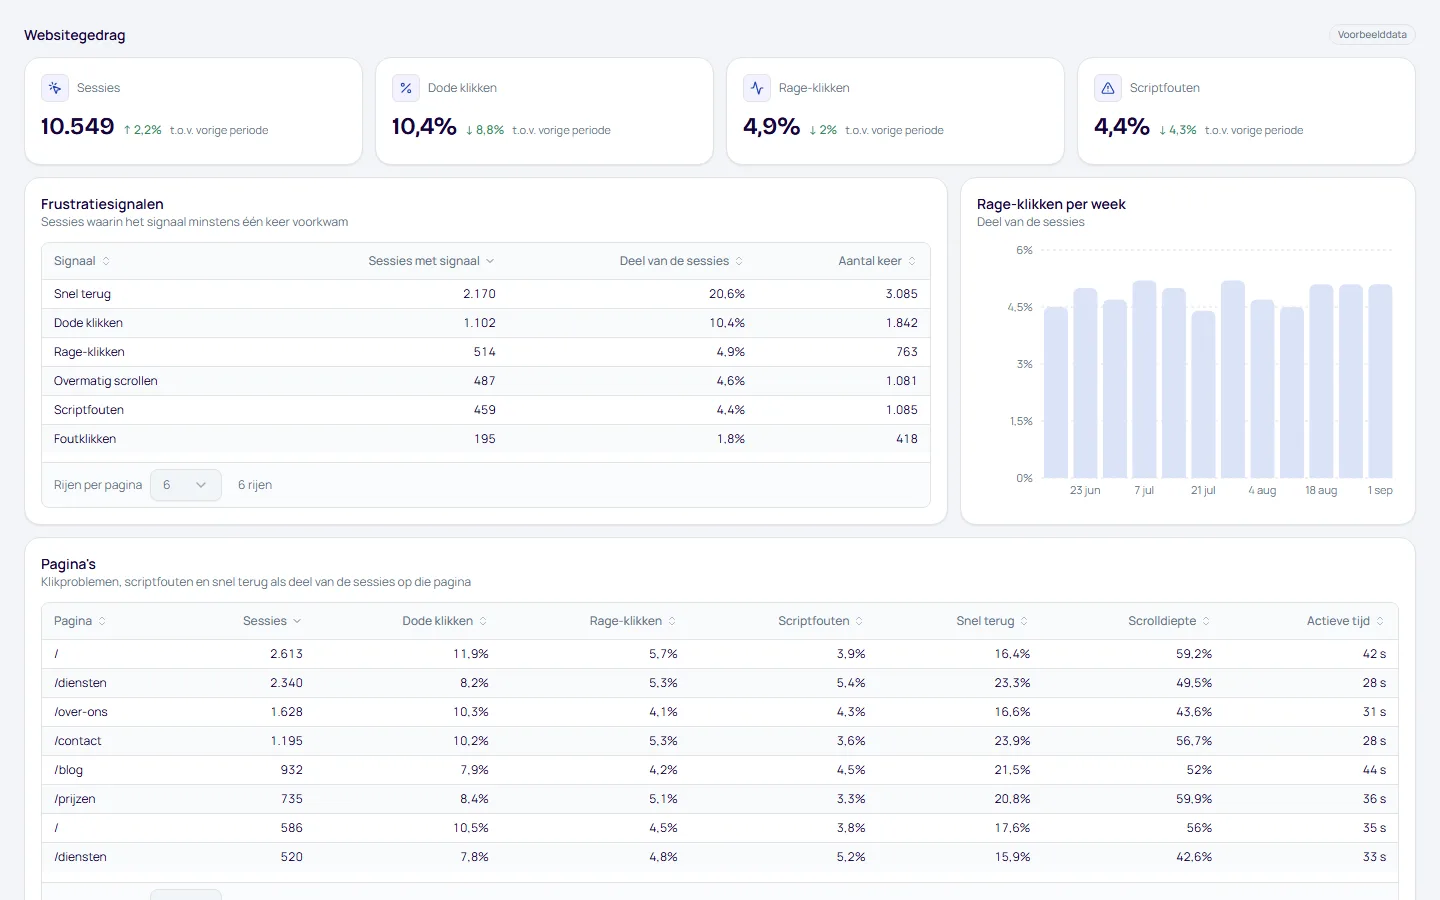Screen dimensions: 1440x900
Task: Click the /over-ons page row
Action: (x=720, y=712)
